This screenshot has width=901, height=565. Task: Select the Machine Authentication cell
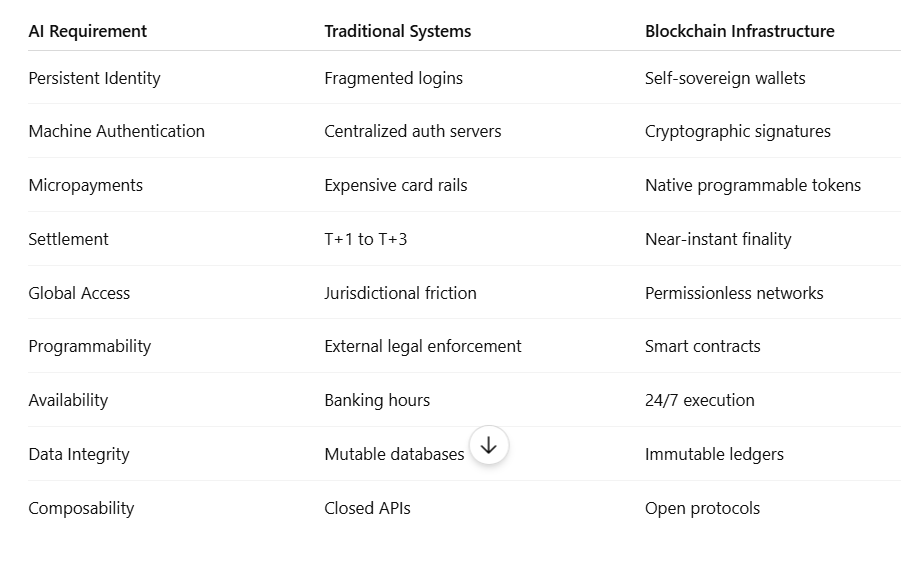pos(117,131)
